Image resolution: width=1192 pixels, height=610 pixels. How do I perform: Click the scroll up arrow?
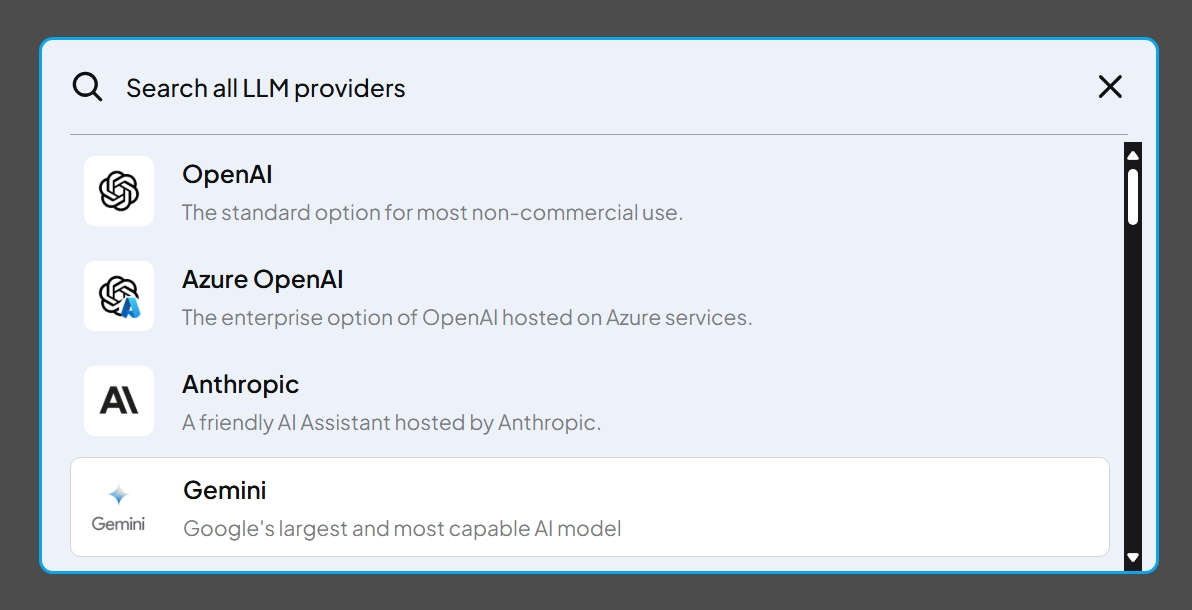point(1133,155)
